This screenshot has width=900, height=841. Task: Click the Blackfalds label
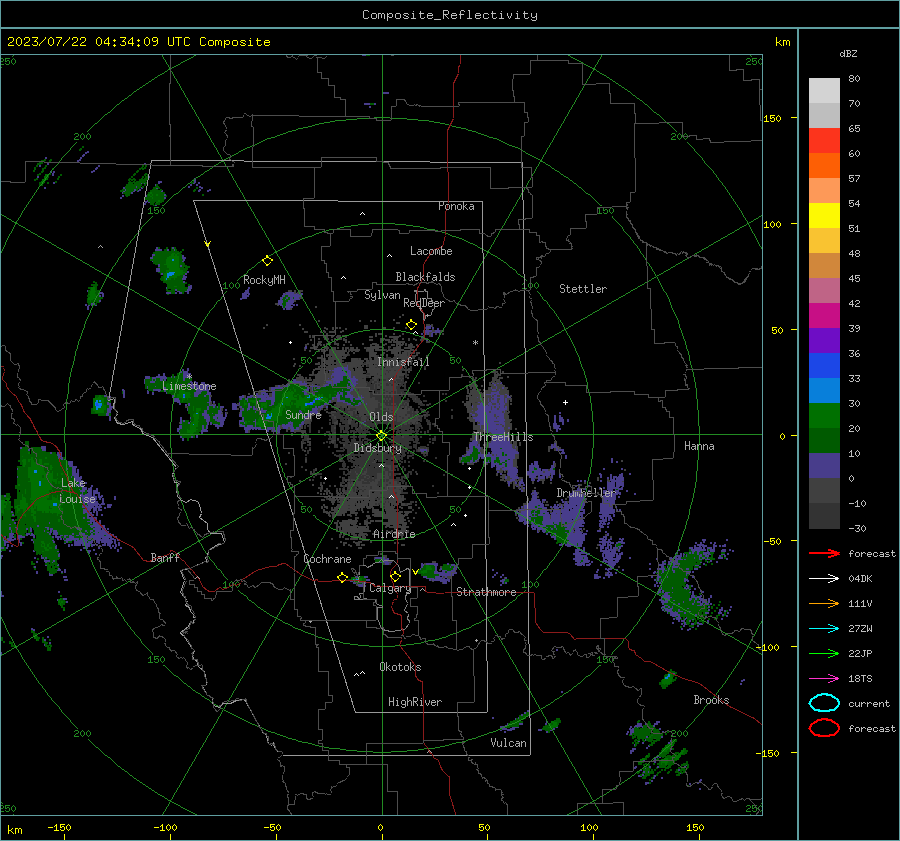tap(425, 277)
